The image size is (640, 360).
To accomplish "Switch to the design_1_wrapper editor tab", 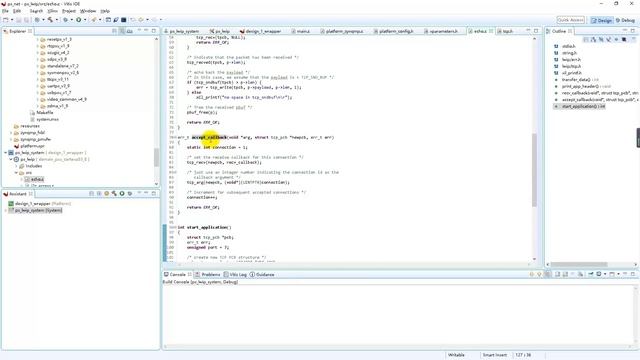I will [x=260, y=31].
